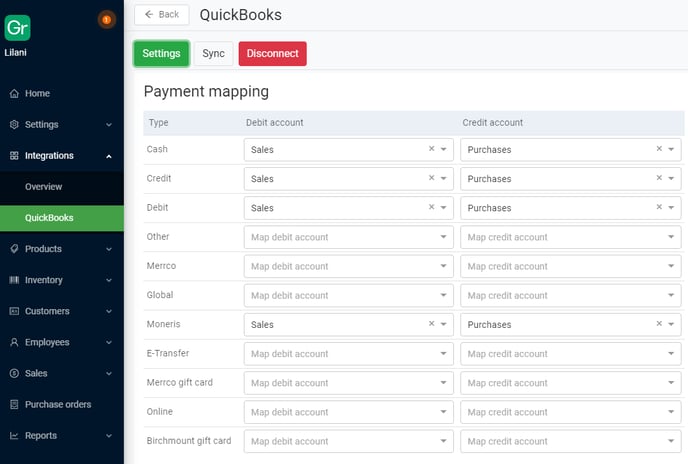Clear the Moneris debit account Sales value

click(431, 324)
